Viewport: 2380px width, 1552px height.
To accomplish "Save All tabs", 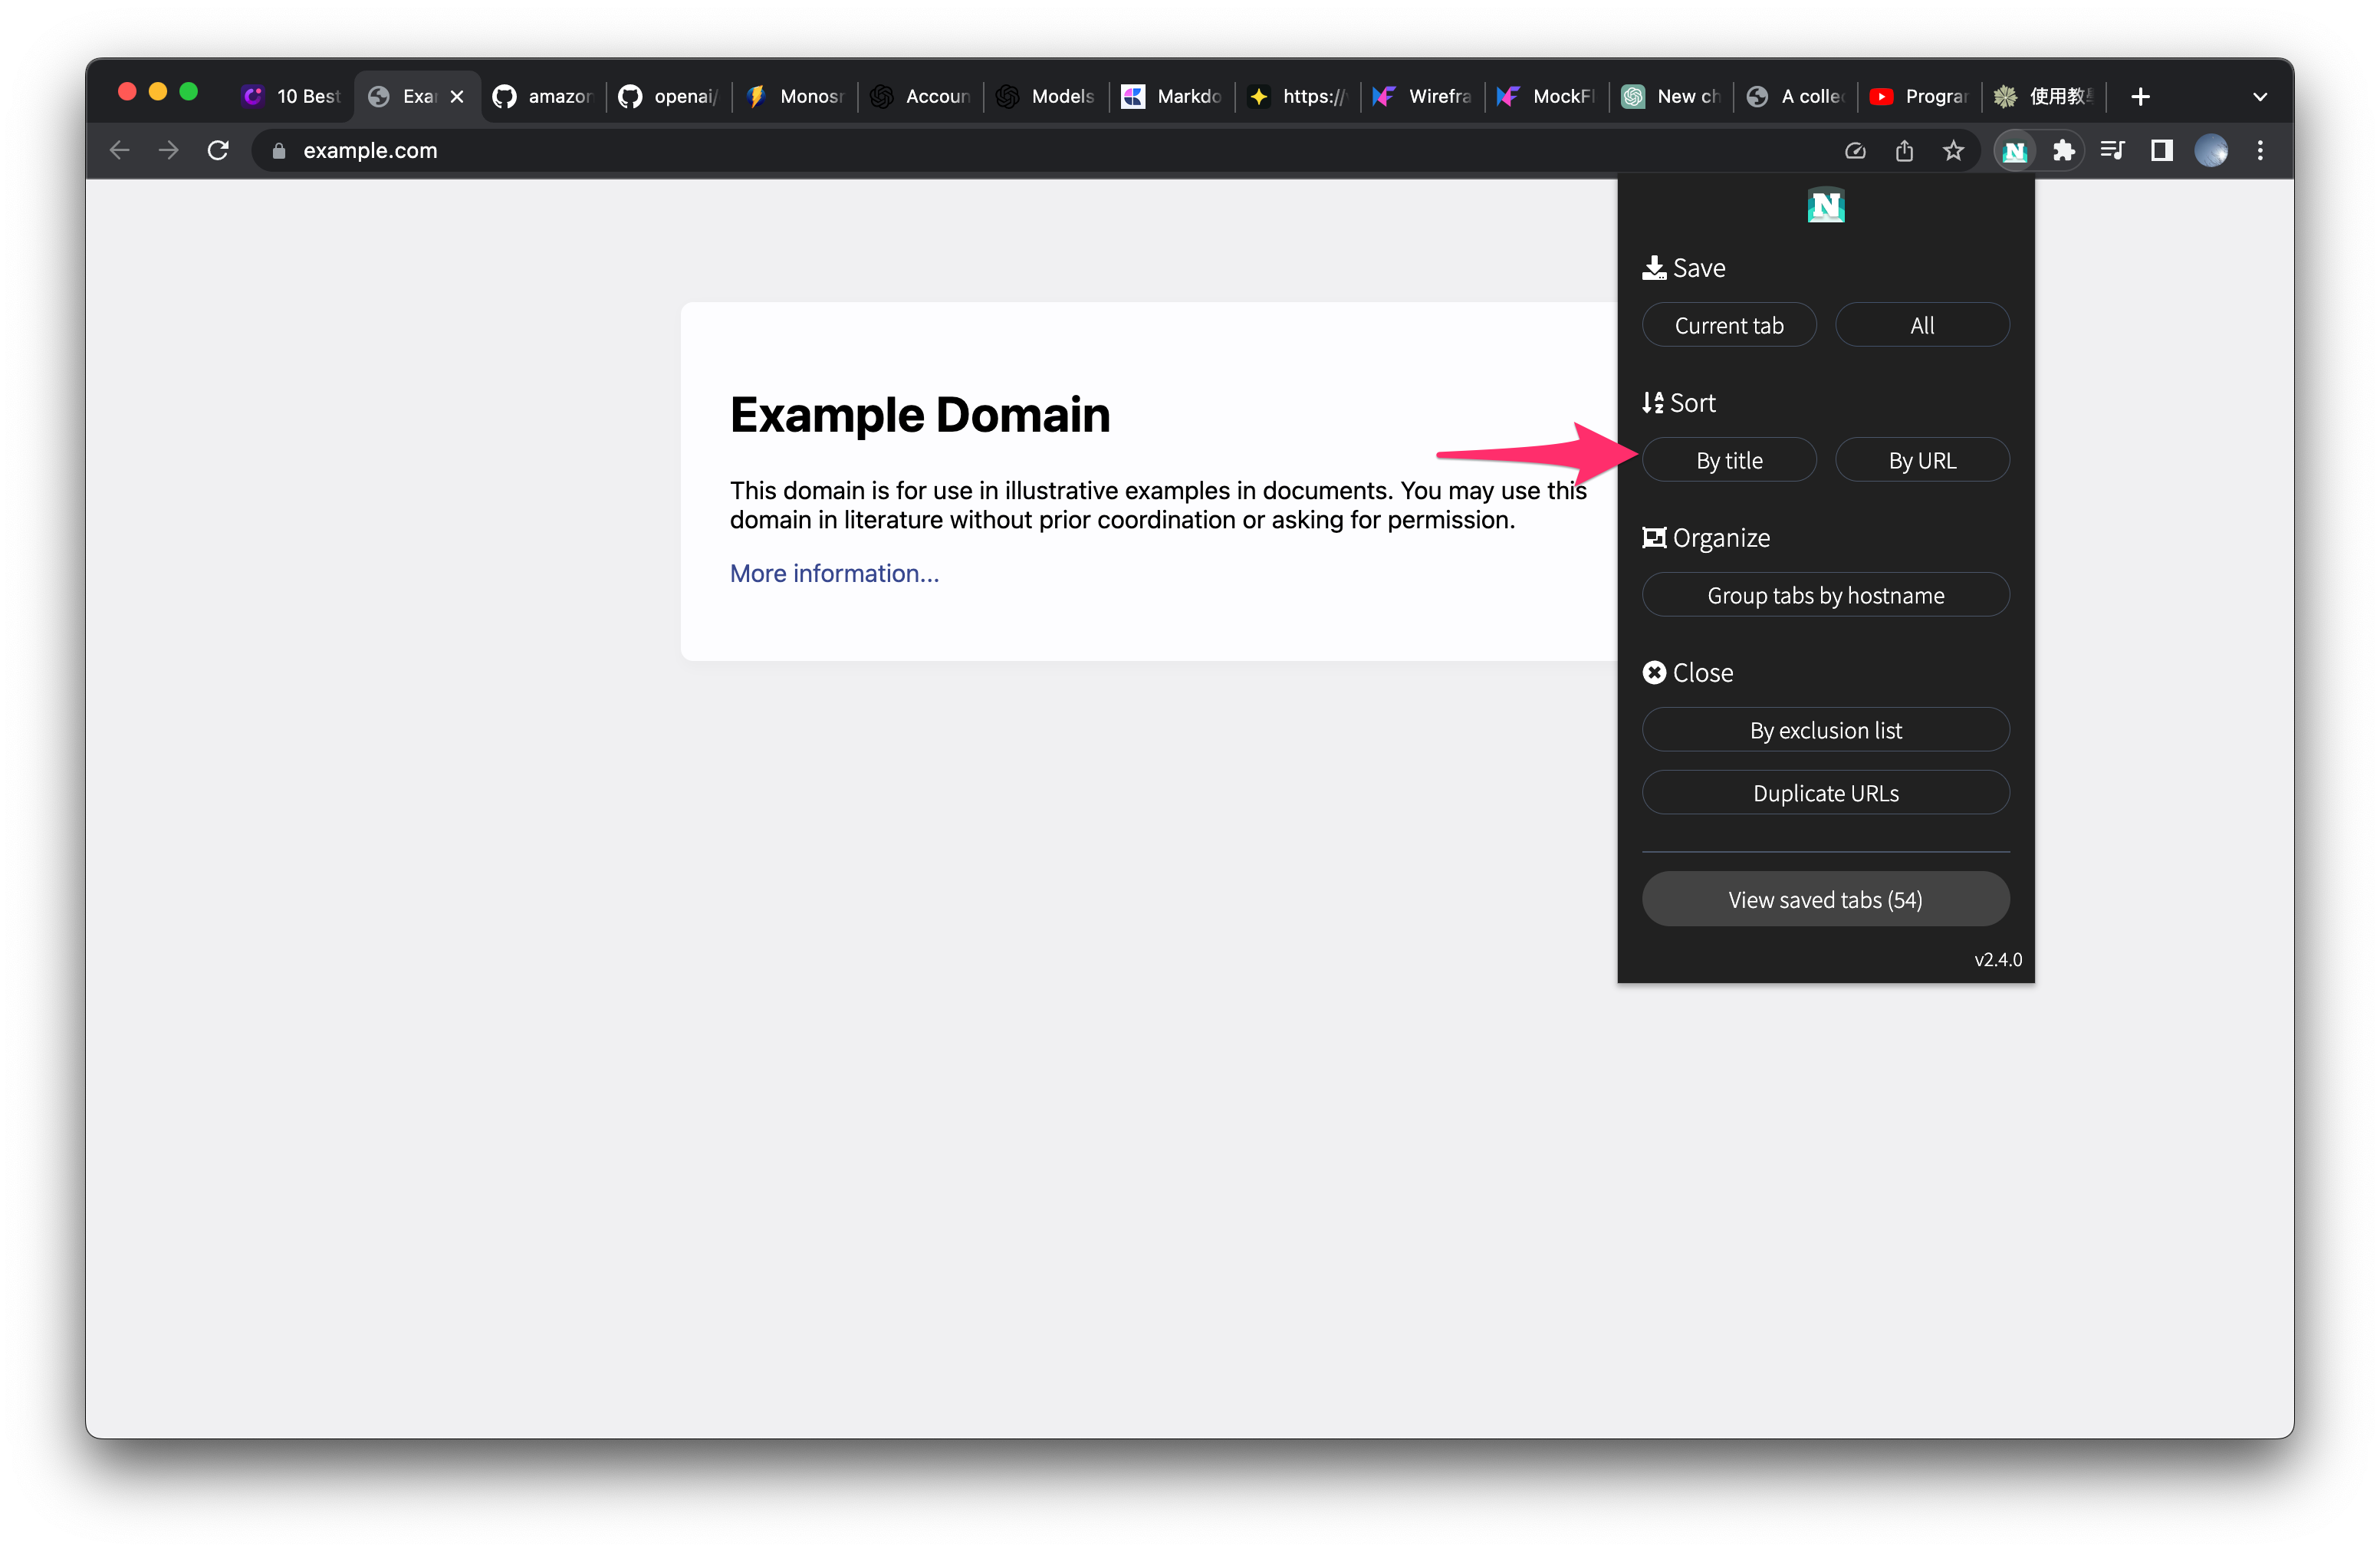I will 1922,325.
